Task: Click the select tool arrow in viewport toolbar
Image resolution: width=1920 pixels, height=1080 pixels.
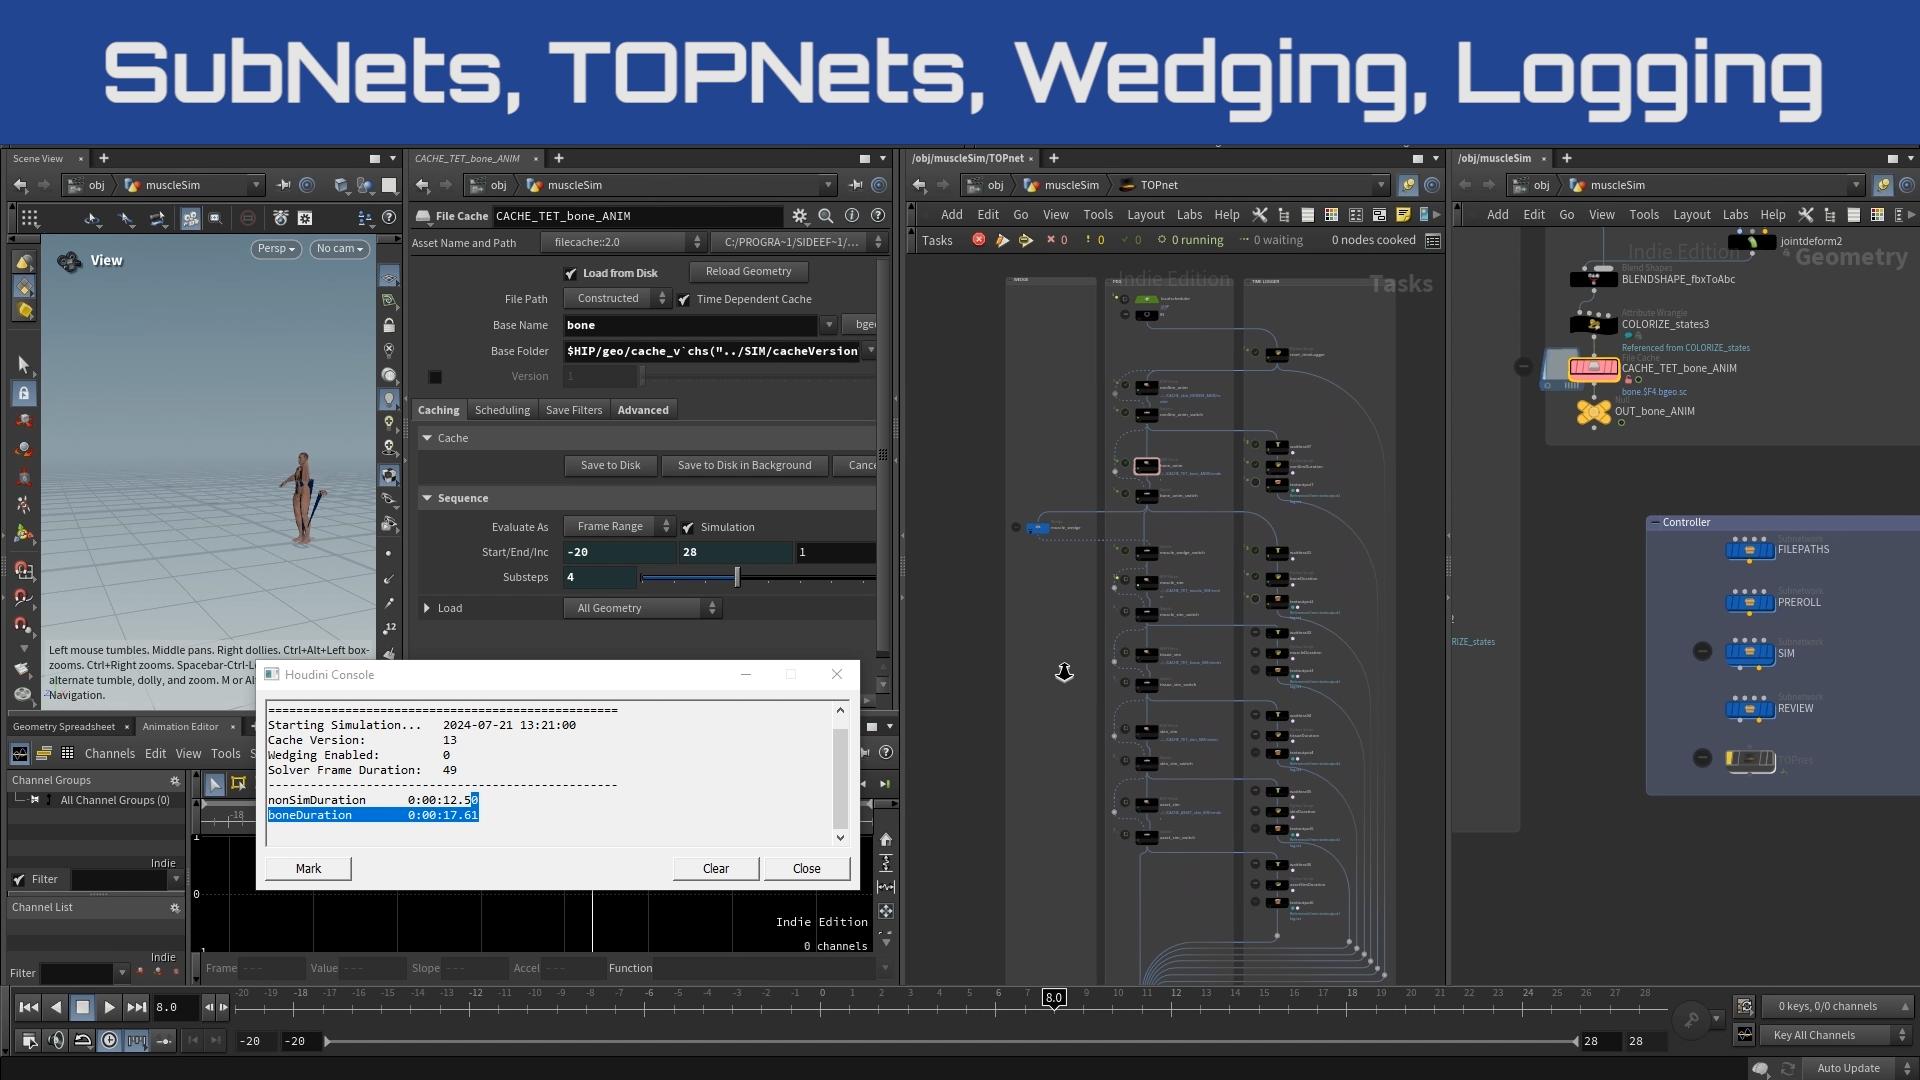Action: coord(24,365)
